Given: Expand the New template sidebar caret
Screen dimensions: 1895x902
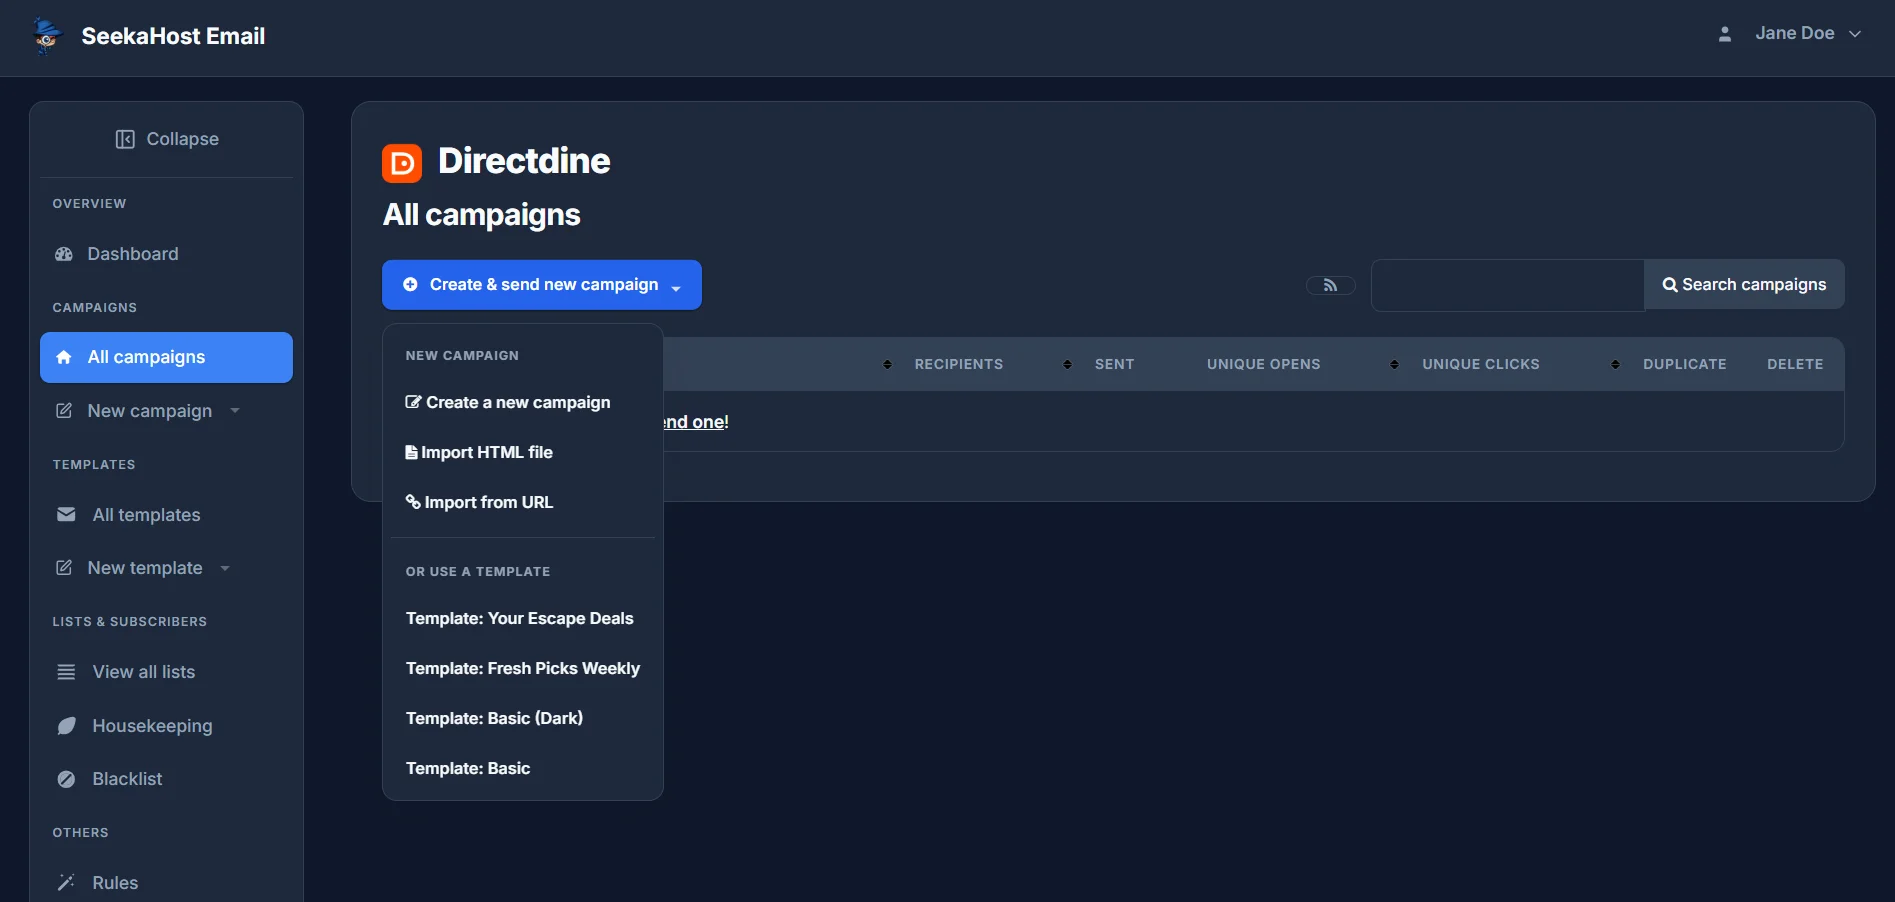Looking at the screenshot, I should (x=225, y=568).
